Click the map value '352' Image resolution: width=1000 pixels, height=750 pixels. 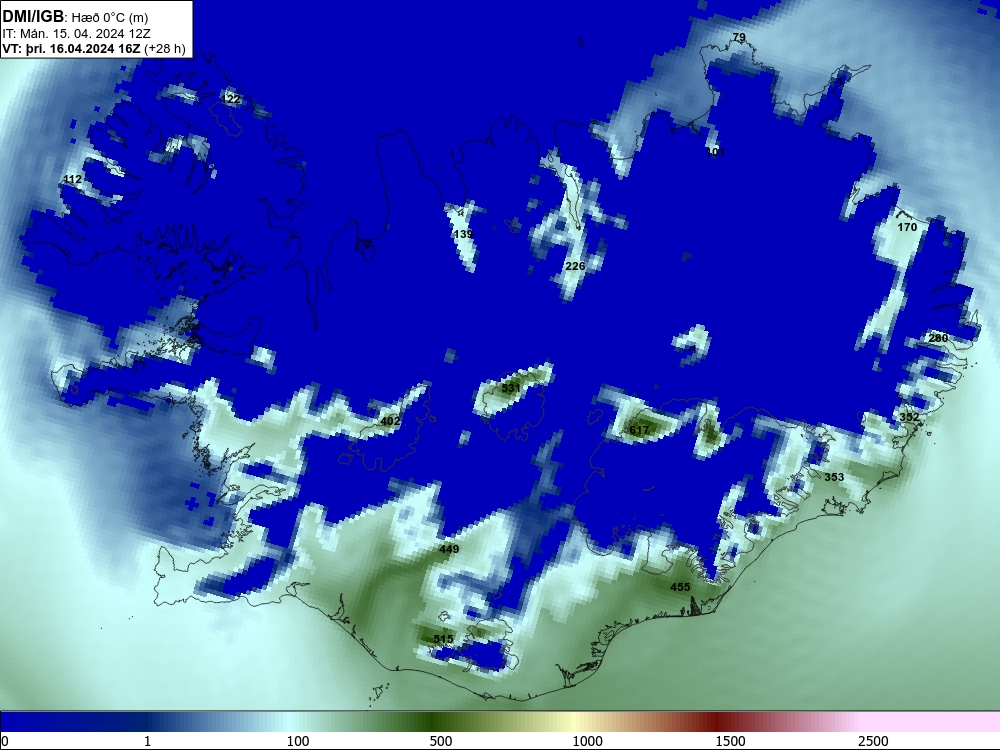click(x=909, y=417)
